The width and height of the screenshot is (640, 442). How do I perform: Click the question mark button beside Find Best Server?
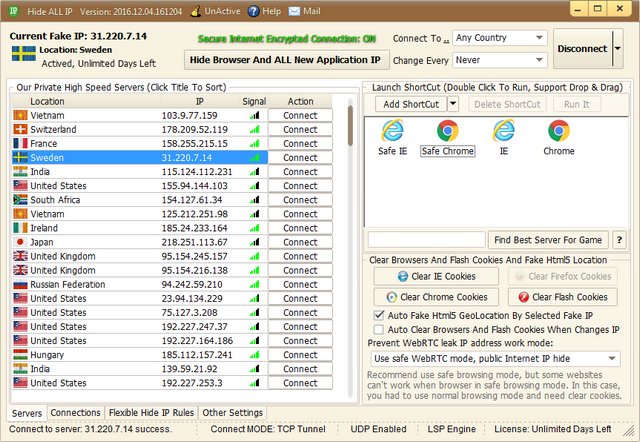tap(619, 240)
